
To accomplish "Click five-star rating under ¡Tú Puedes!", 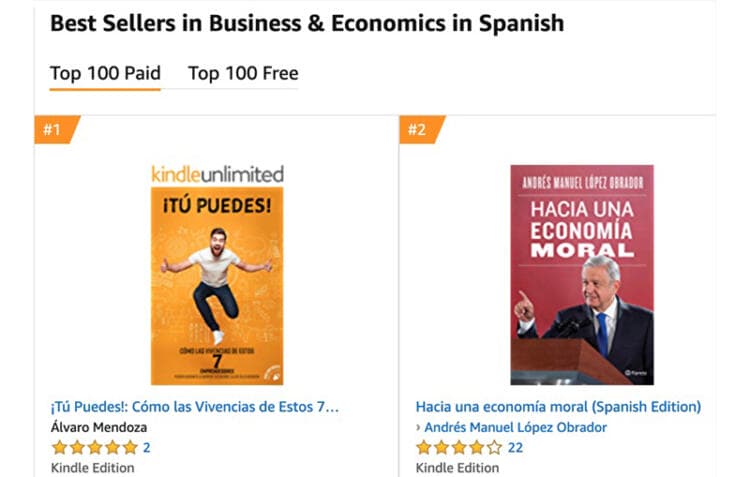I will pos(94,447).
